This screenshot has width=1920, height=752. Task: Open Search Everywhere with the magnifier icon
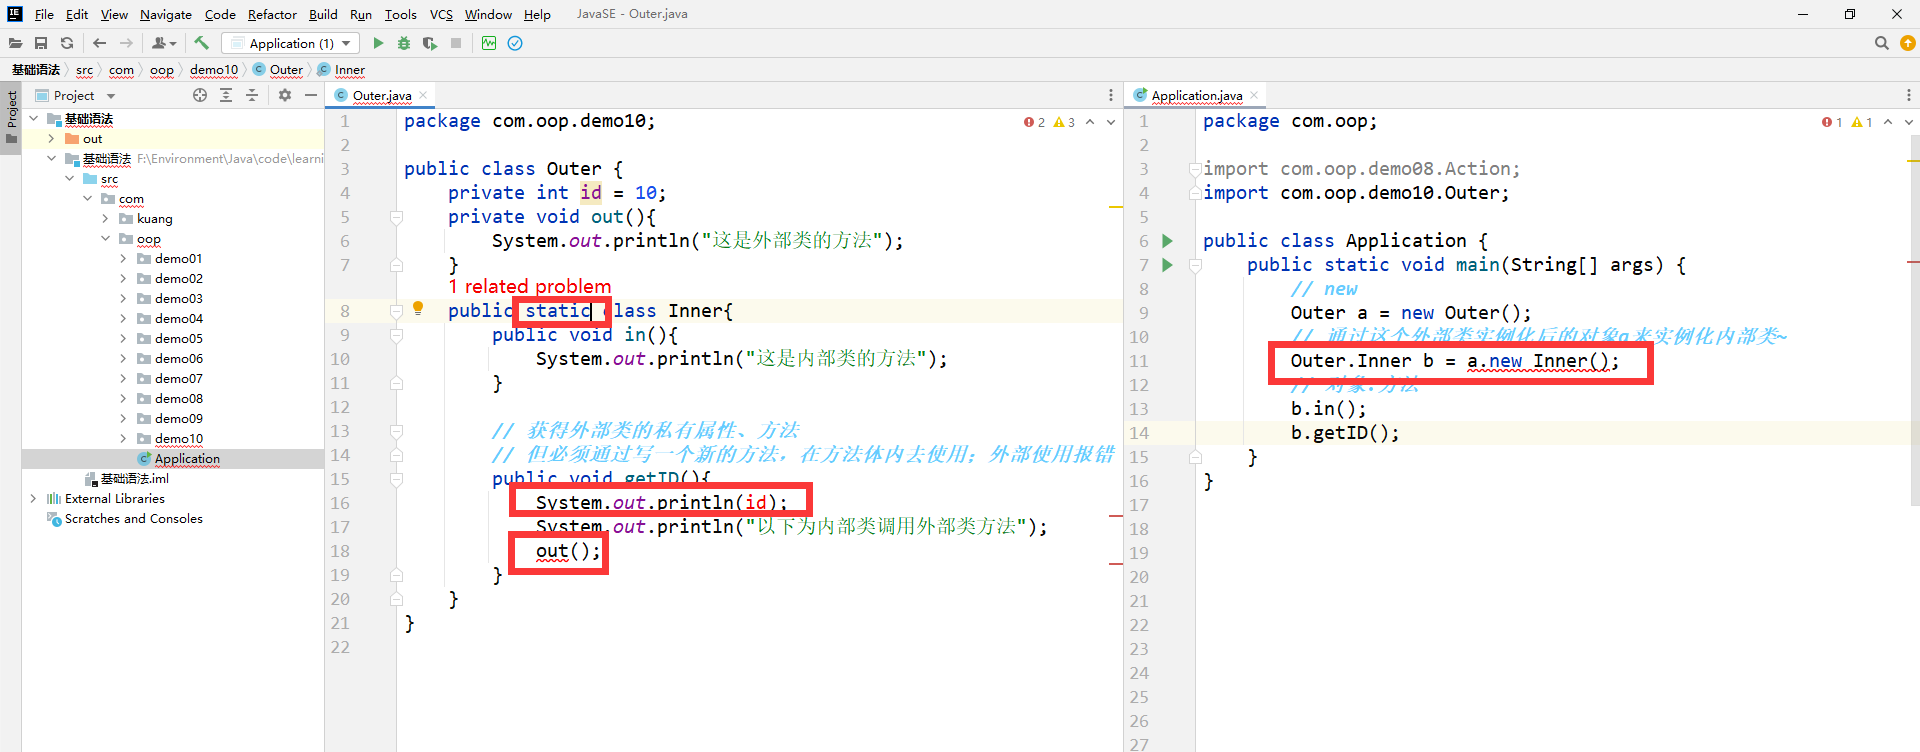point(1881,43)
